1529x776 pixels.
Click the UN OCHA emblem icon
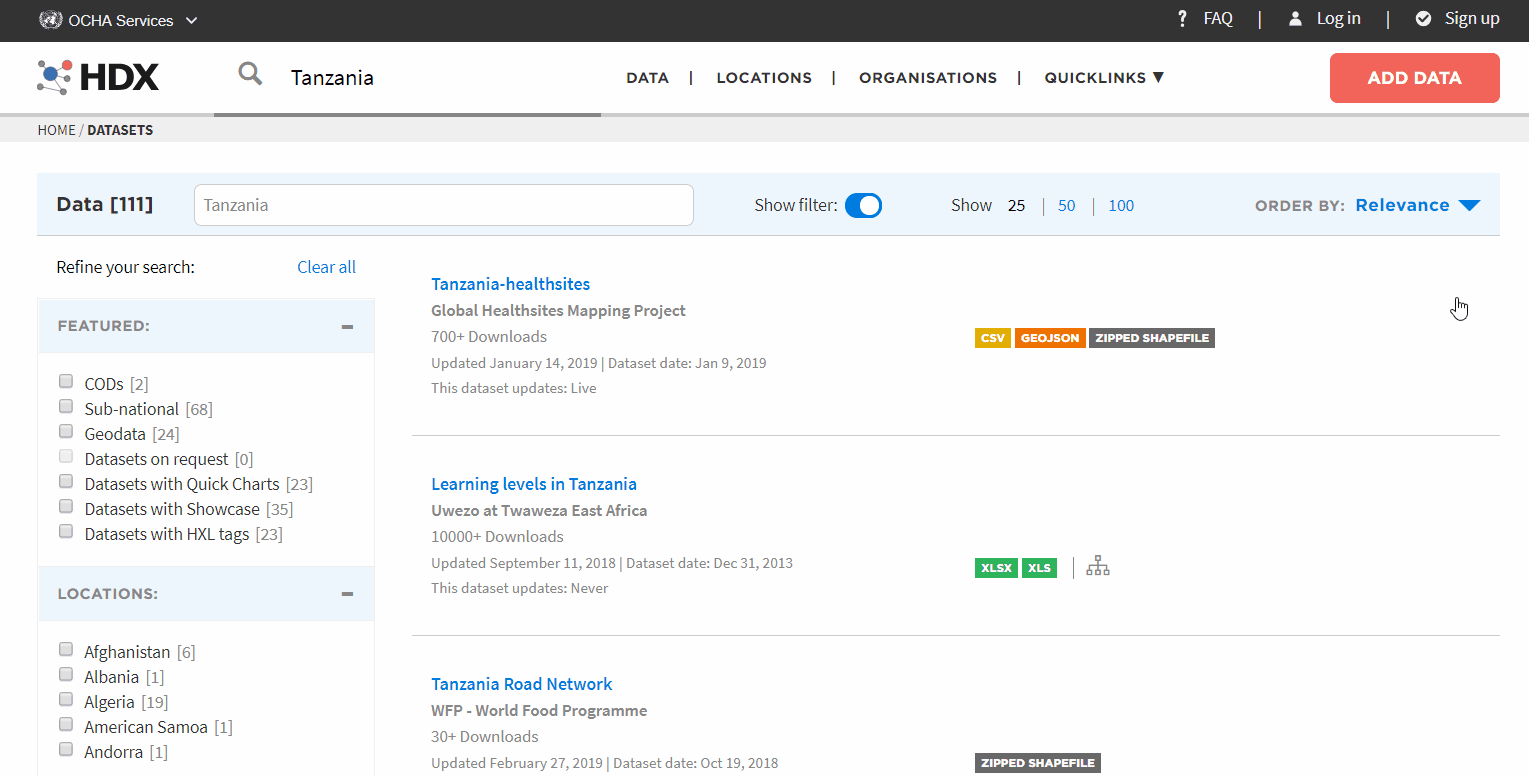coord(50,19)
